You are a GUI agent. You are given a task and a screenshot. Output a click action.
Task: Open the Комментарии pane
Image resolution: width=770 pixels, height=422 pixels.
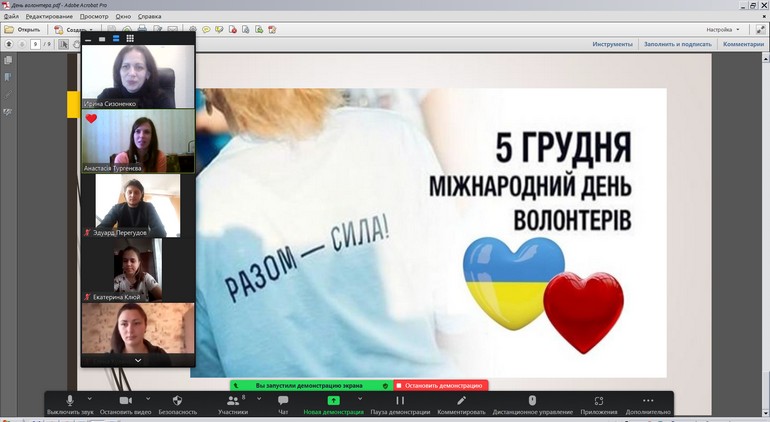pos(743,44)
